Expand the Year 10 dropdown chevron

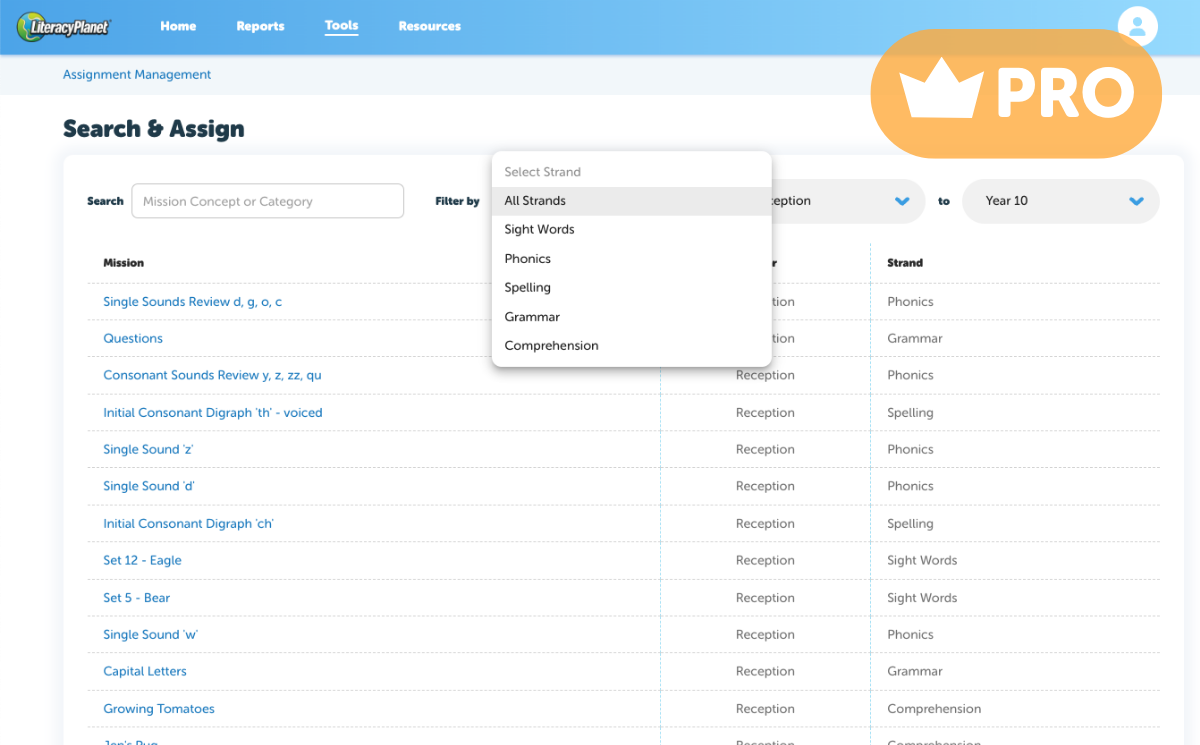[x=1136, y=201]
